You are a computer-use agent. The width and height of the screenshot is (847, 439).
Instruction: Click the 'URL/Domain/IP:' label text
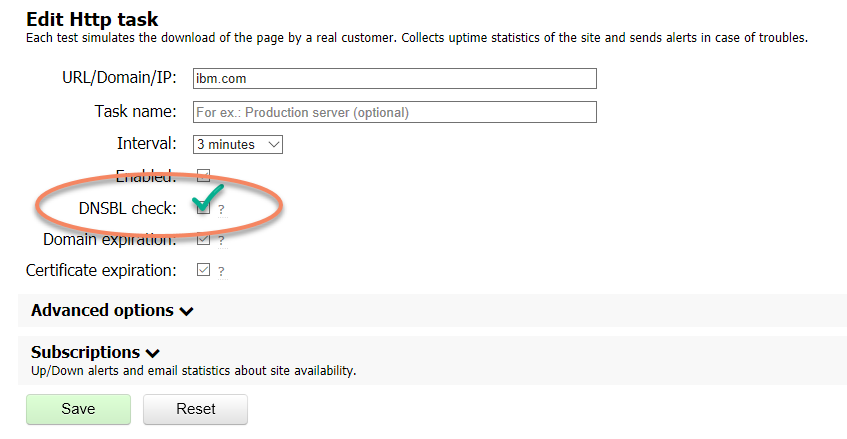point(119,78)
